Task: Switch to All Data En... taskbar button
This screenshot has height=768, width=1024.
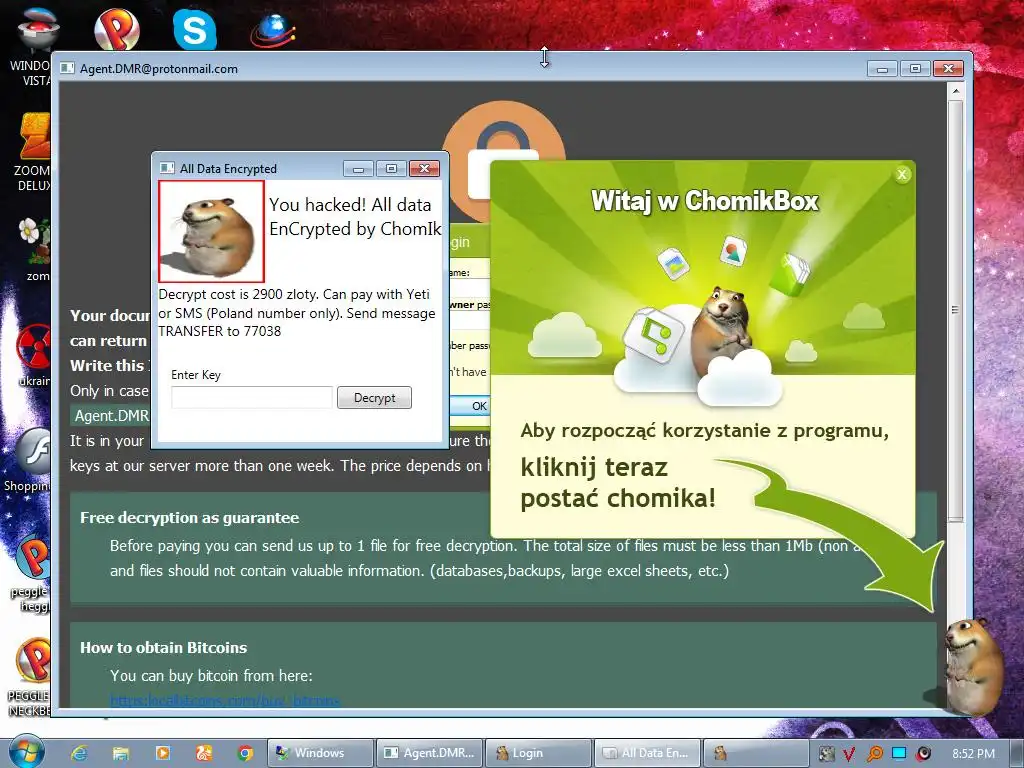Action: [647, 753]
